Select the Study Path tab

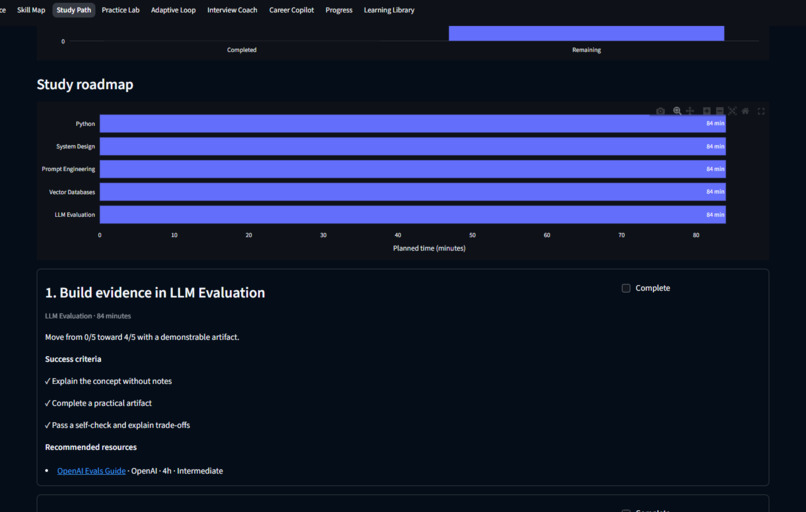74,10
